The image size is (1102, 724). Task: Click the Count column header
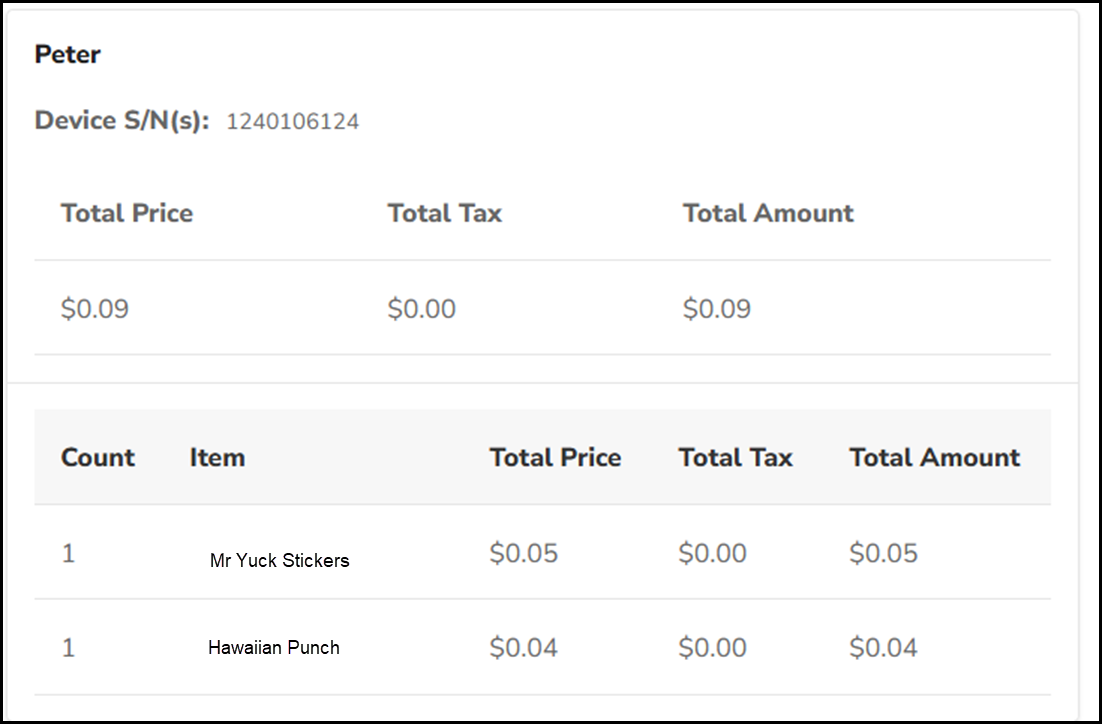pyautogui.click(x=97, y=458)
